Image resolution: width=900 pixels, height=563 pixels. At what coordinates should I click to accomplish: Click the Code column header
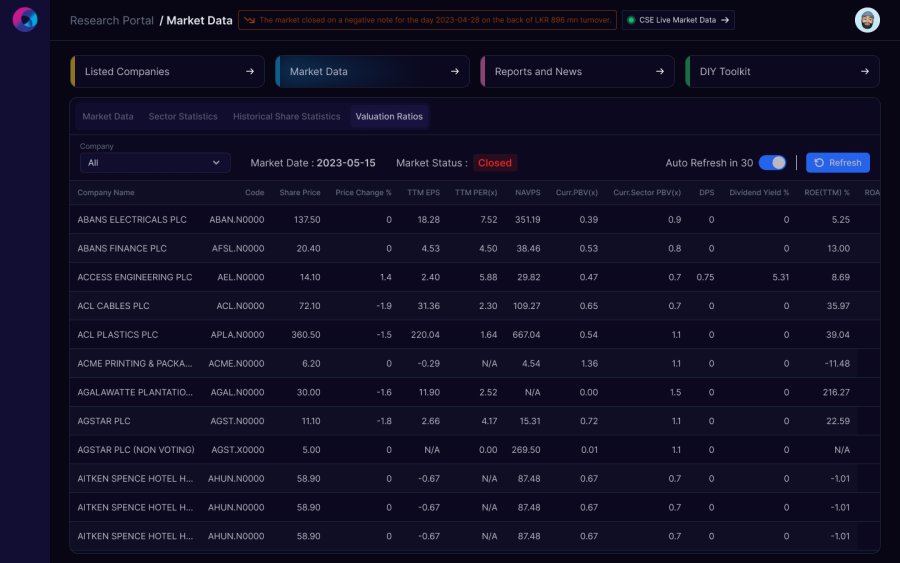254,193
